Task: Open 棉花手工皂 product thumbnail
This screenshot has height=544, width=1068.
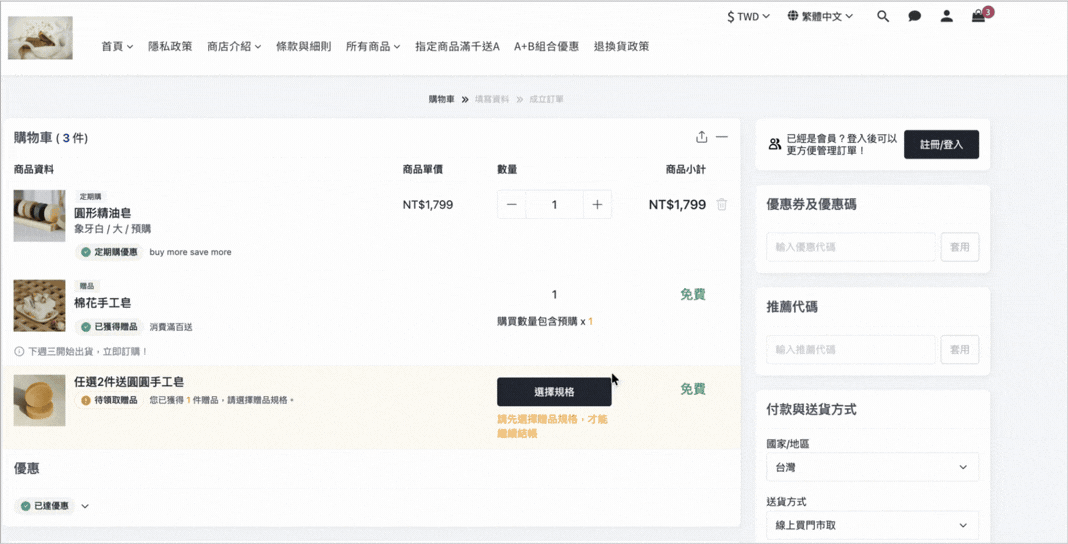Action: (40, 305)
